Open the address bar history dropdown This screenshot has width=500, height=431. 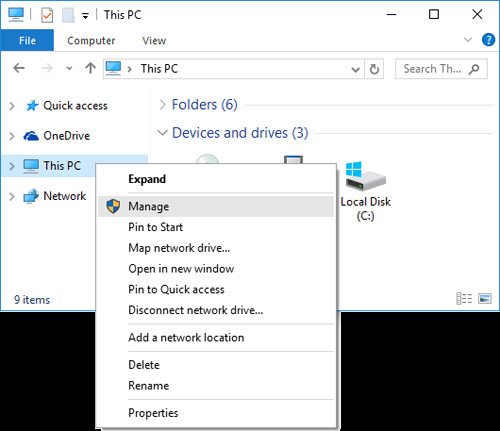356,69
